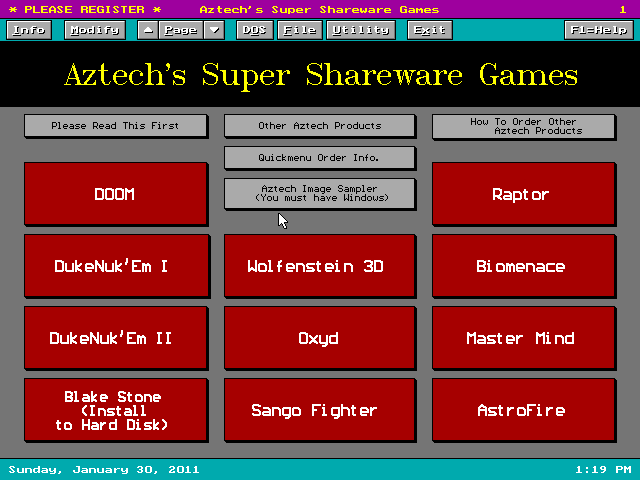Image resolution: width=640 pixels, height=480 pixels.
Task: Select the DOS menu button
Action: tap(255, 30)
